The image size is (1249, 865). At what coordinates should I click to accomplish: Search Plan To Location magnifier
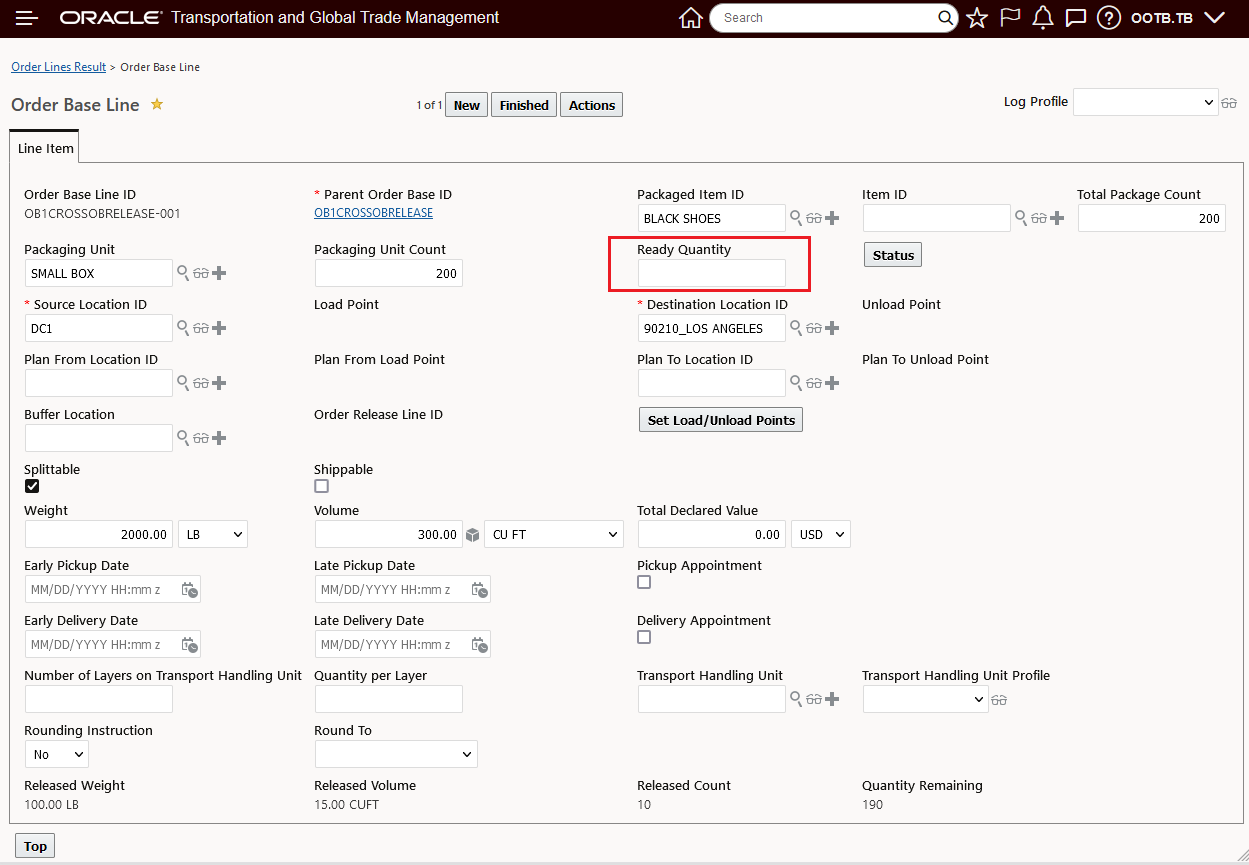[x=796, y=383]
